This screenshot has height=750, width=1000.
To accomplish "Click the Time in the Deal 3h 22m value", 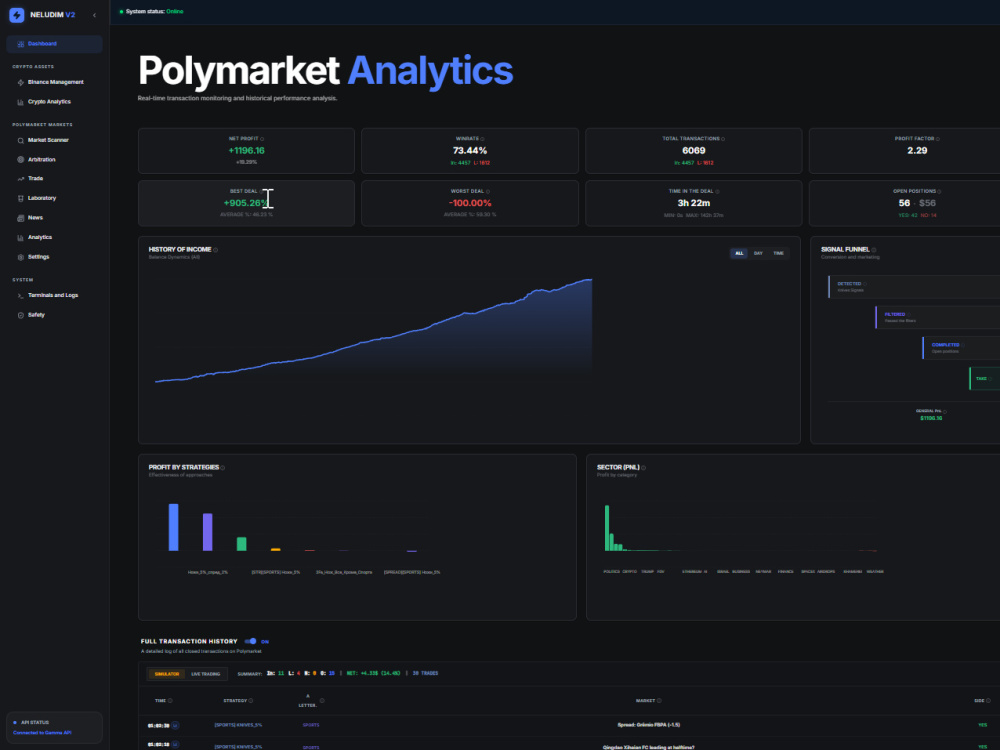I will coord(694,203).
